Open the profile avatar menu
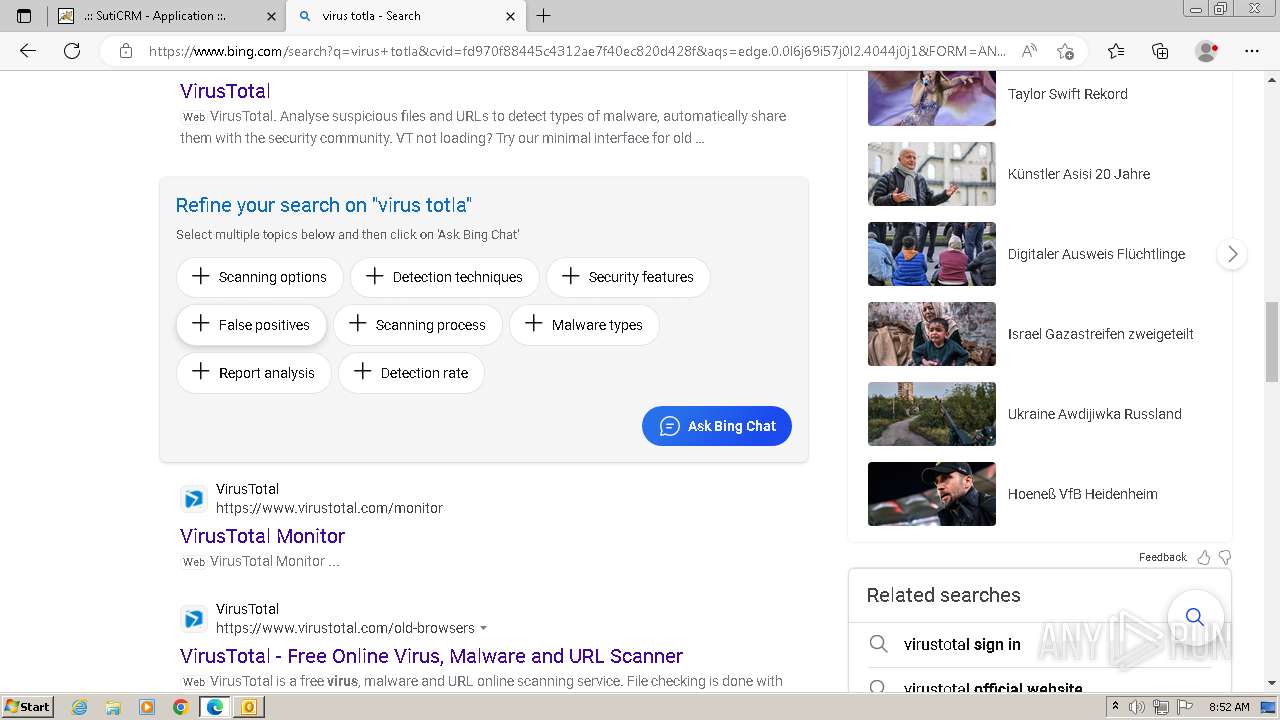The height and width of the screenshot is (720, 1280). click(1207, 51)
